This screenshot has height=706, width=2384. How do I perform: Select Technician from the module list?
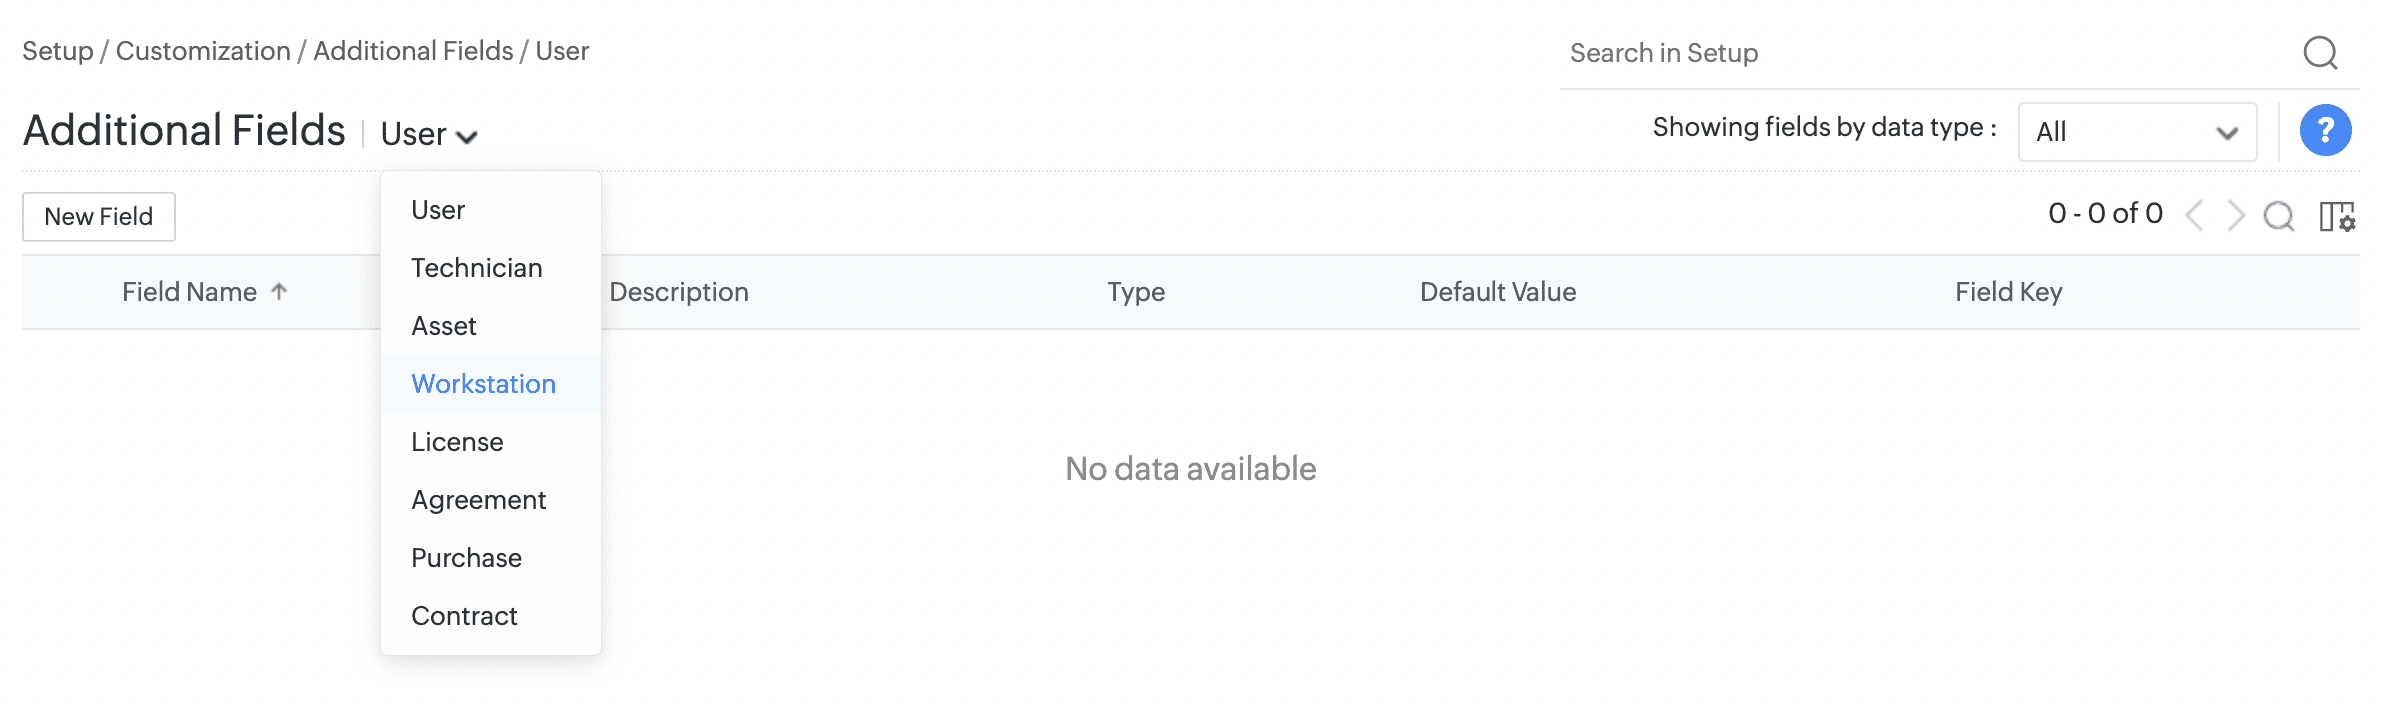(476, 268)
